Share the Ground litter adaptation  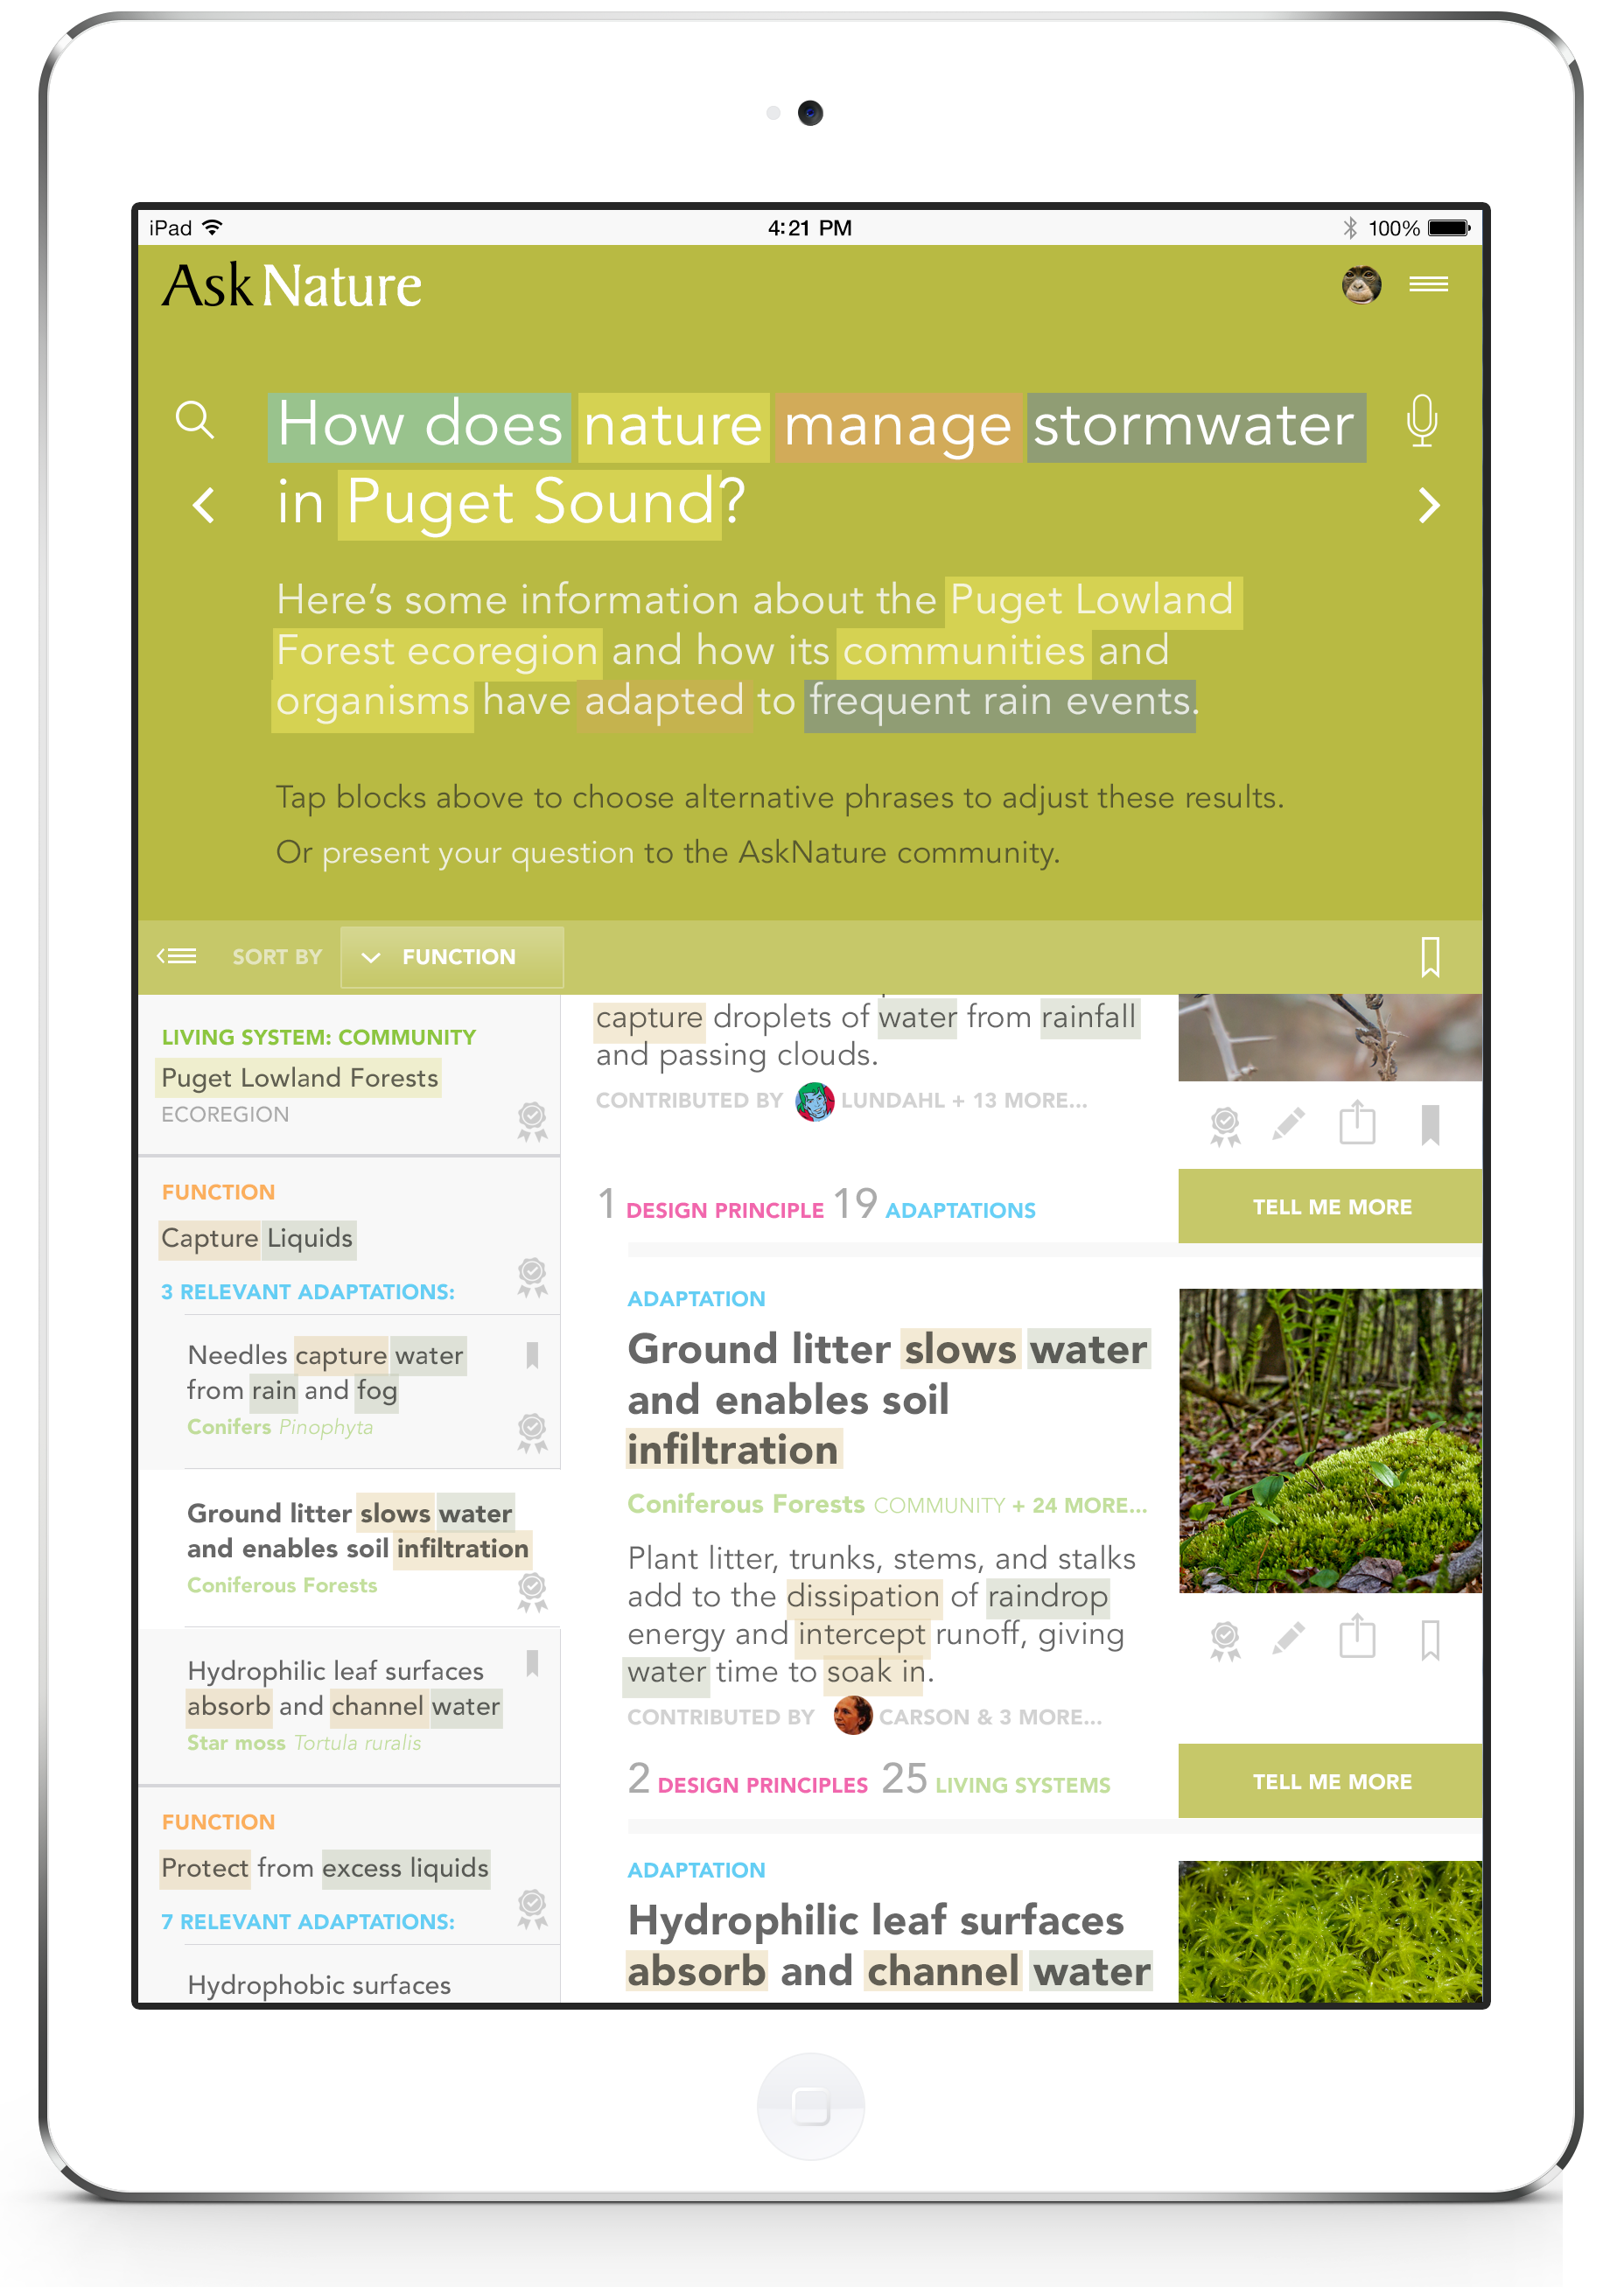1357,1637
